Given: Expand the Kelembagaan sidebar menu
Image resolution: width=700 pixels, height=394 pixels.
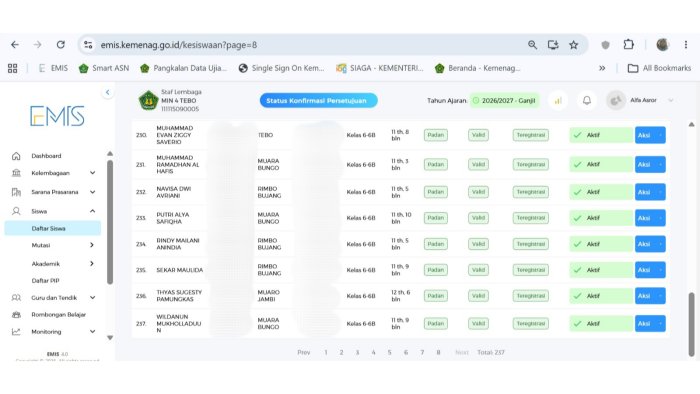Looking at the screenshot, I should [54, 173].
